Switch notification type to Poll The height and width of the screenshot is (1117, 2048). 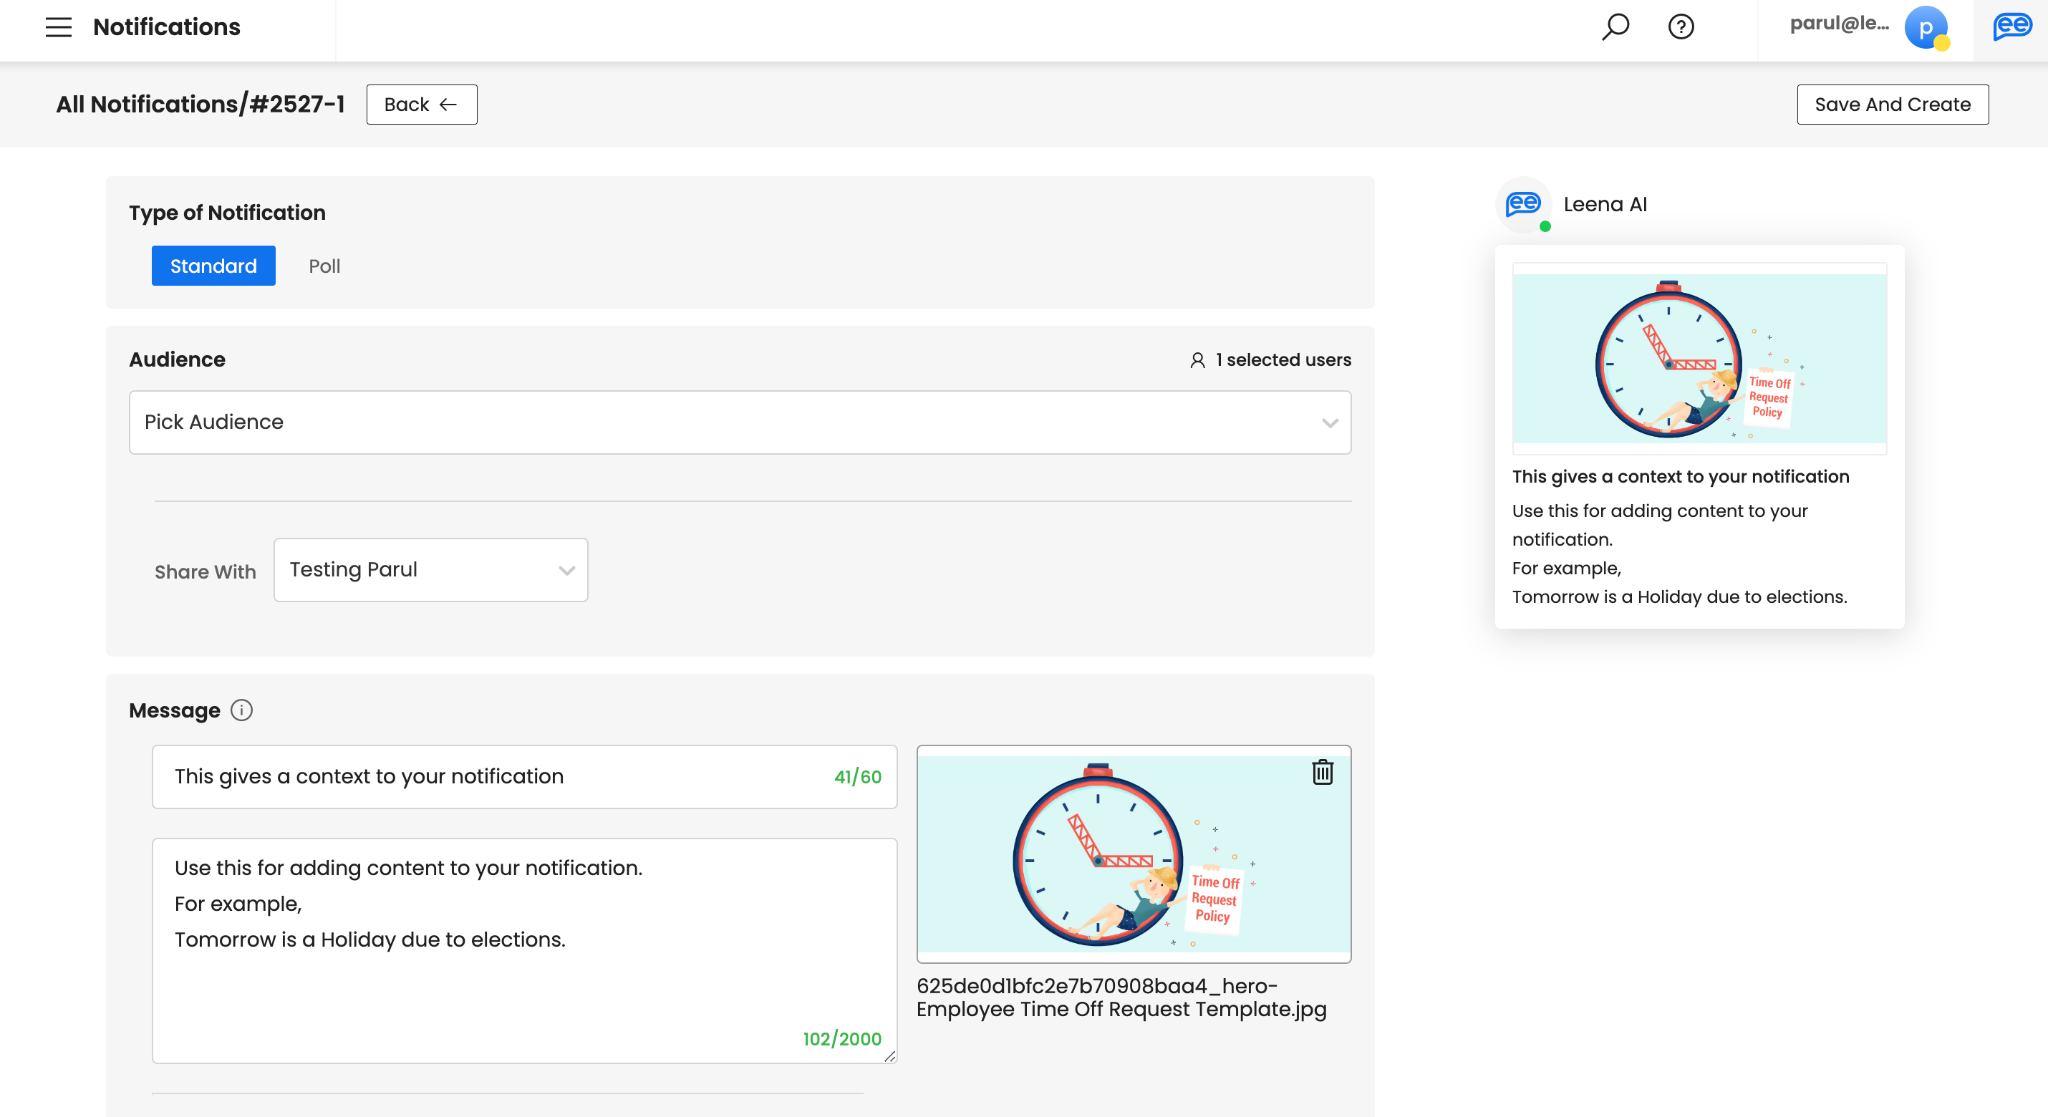click(x=324, y=266)
